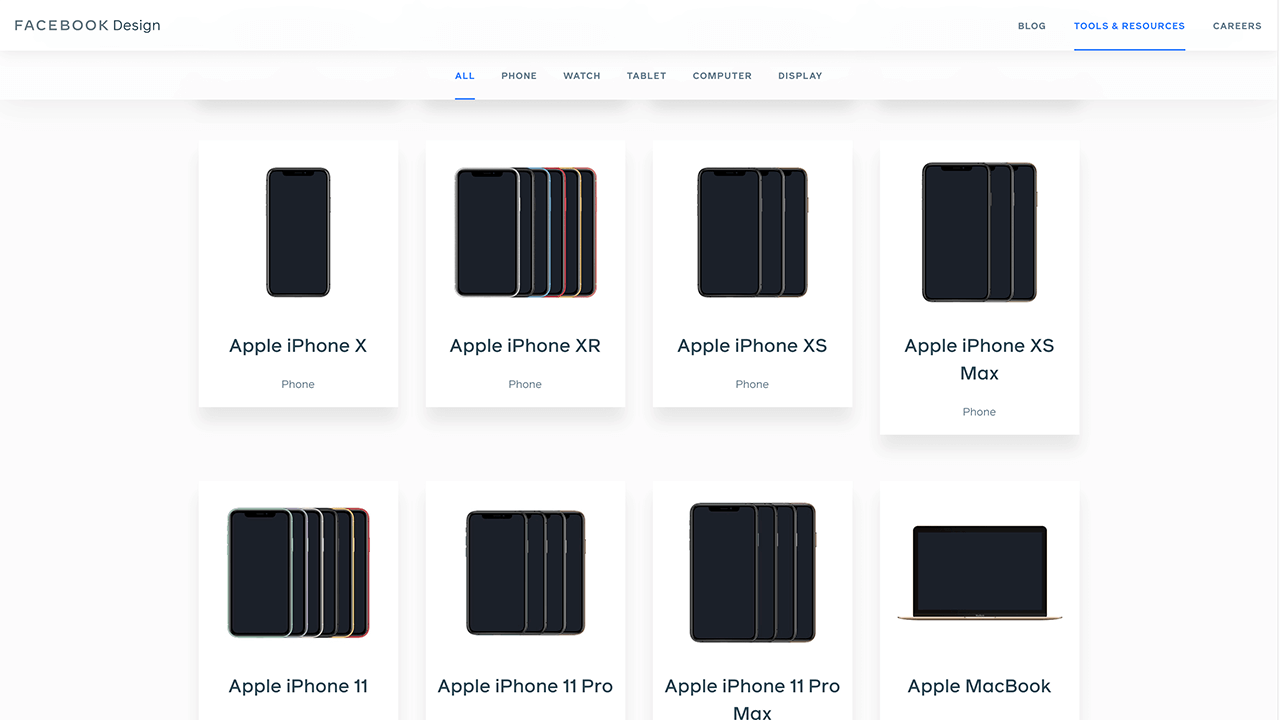
Task: Select the All filter tab
Action: (x=465, y=76)
